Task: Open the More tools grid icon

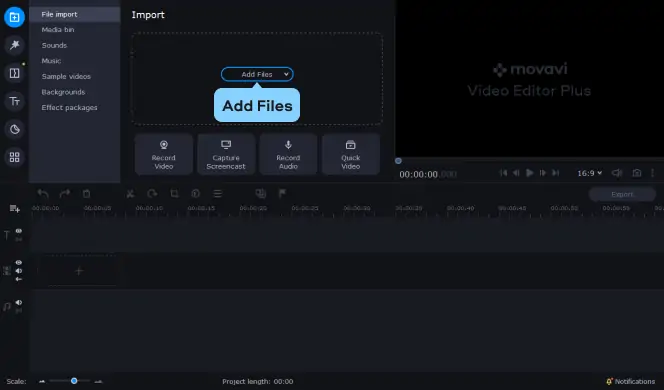Action: [14, 157]
